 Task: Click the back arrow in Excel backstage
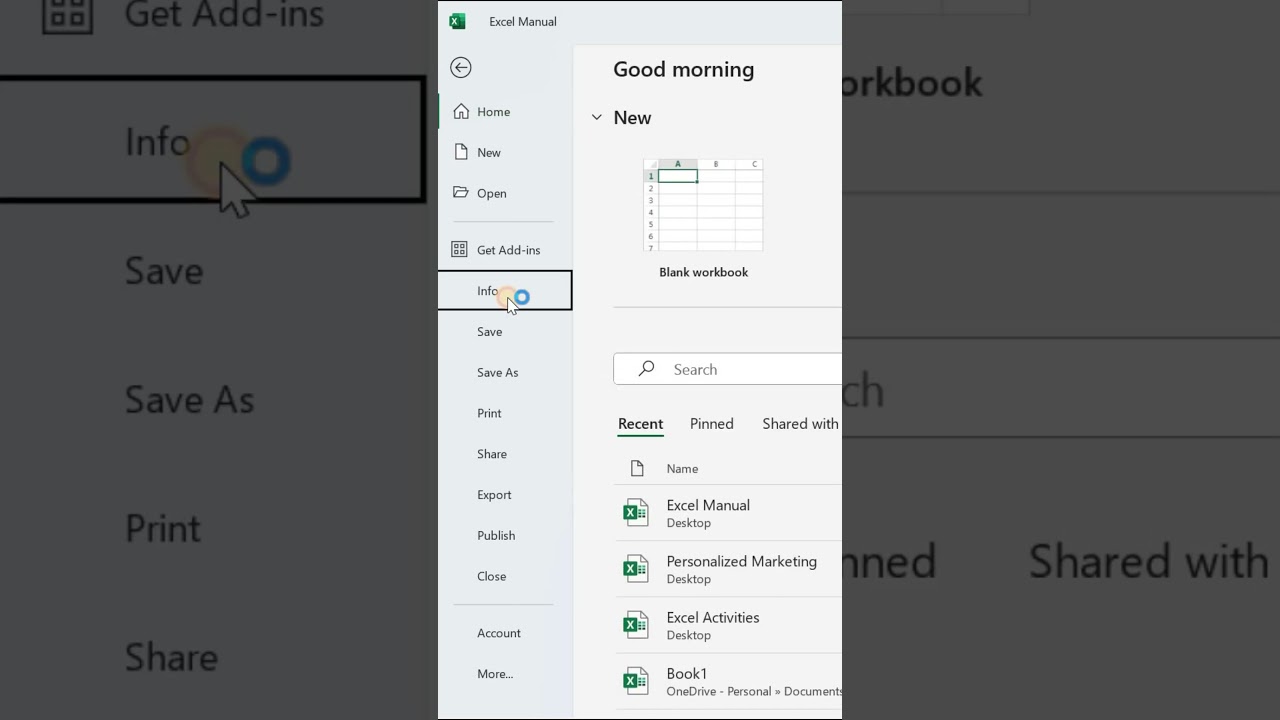coord(460,67)
